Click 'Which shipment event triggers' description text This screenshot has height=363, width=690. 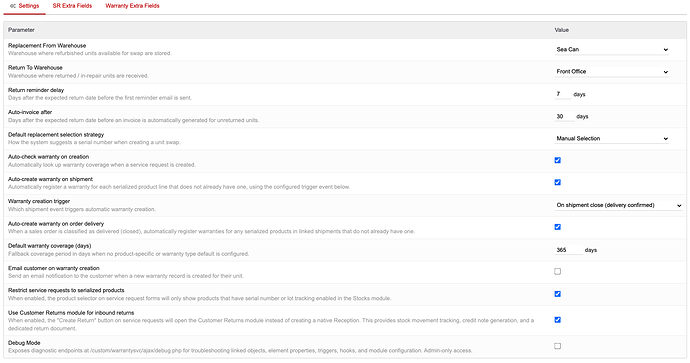pos(82,209)
